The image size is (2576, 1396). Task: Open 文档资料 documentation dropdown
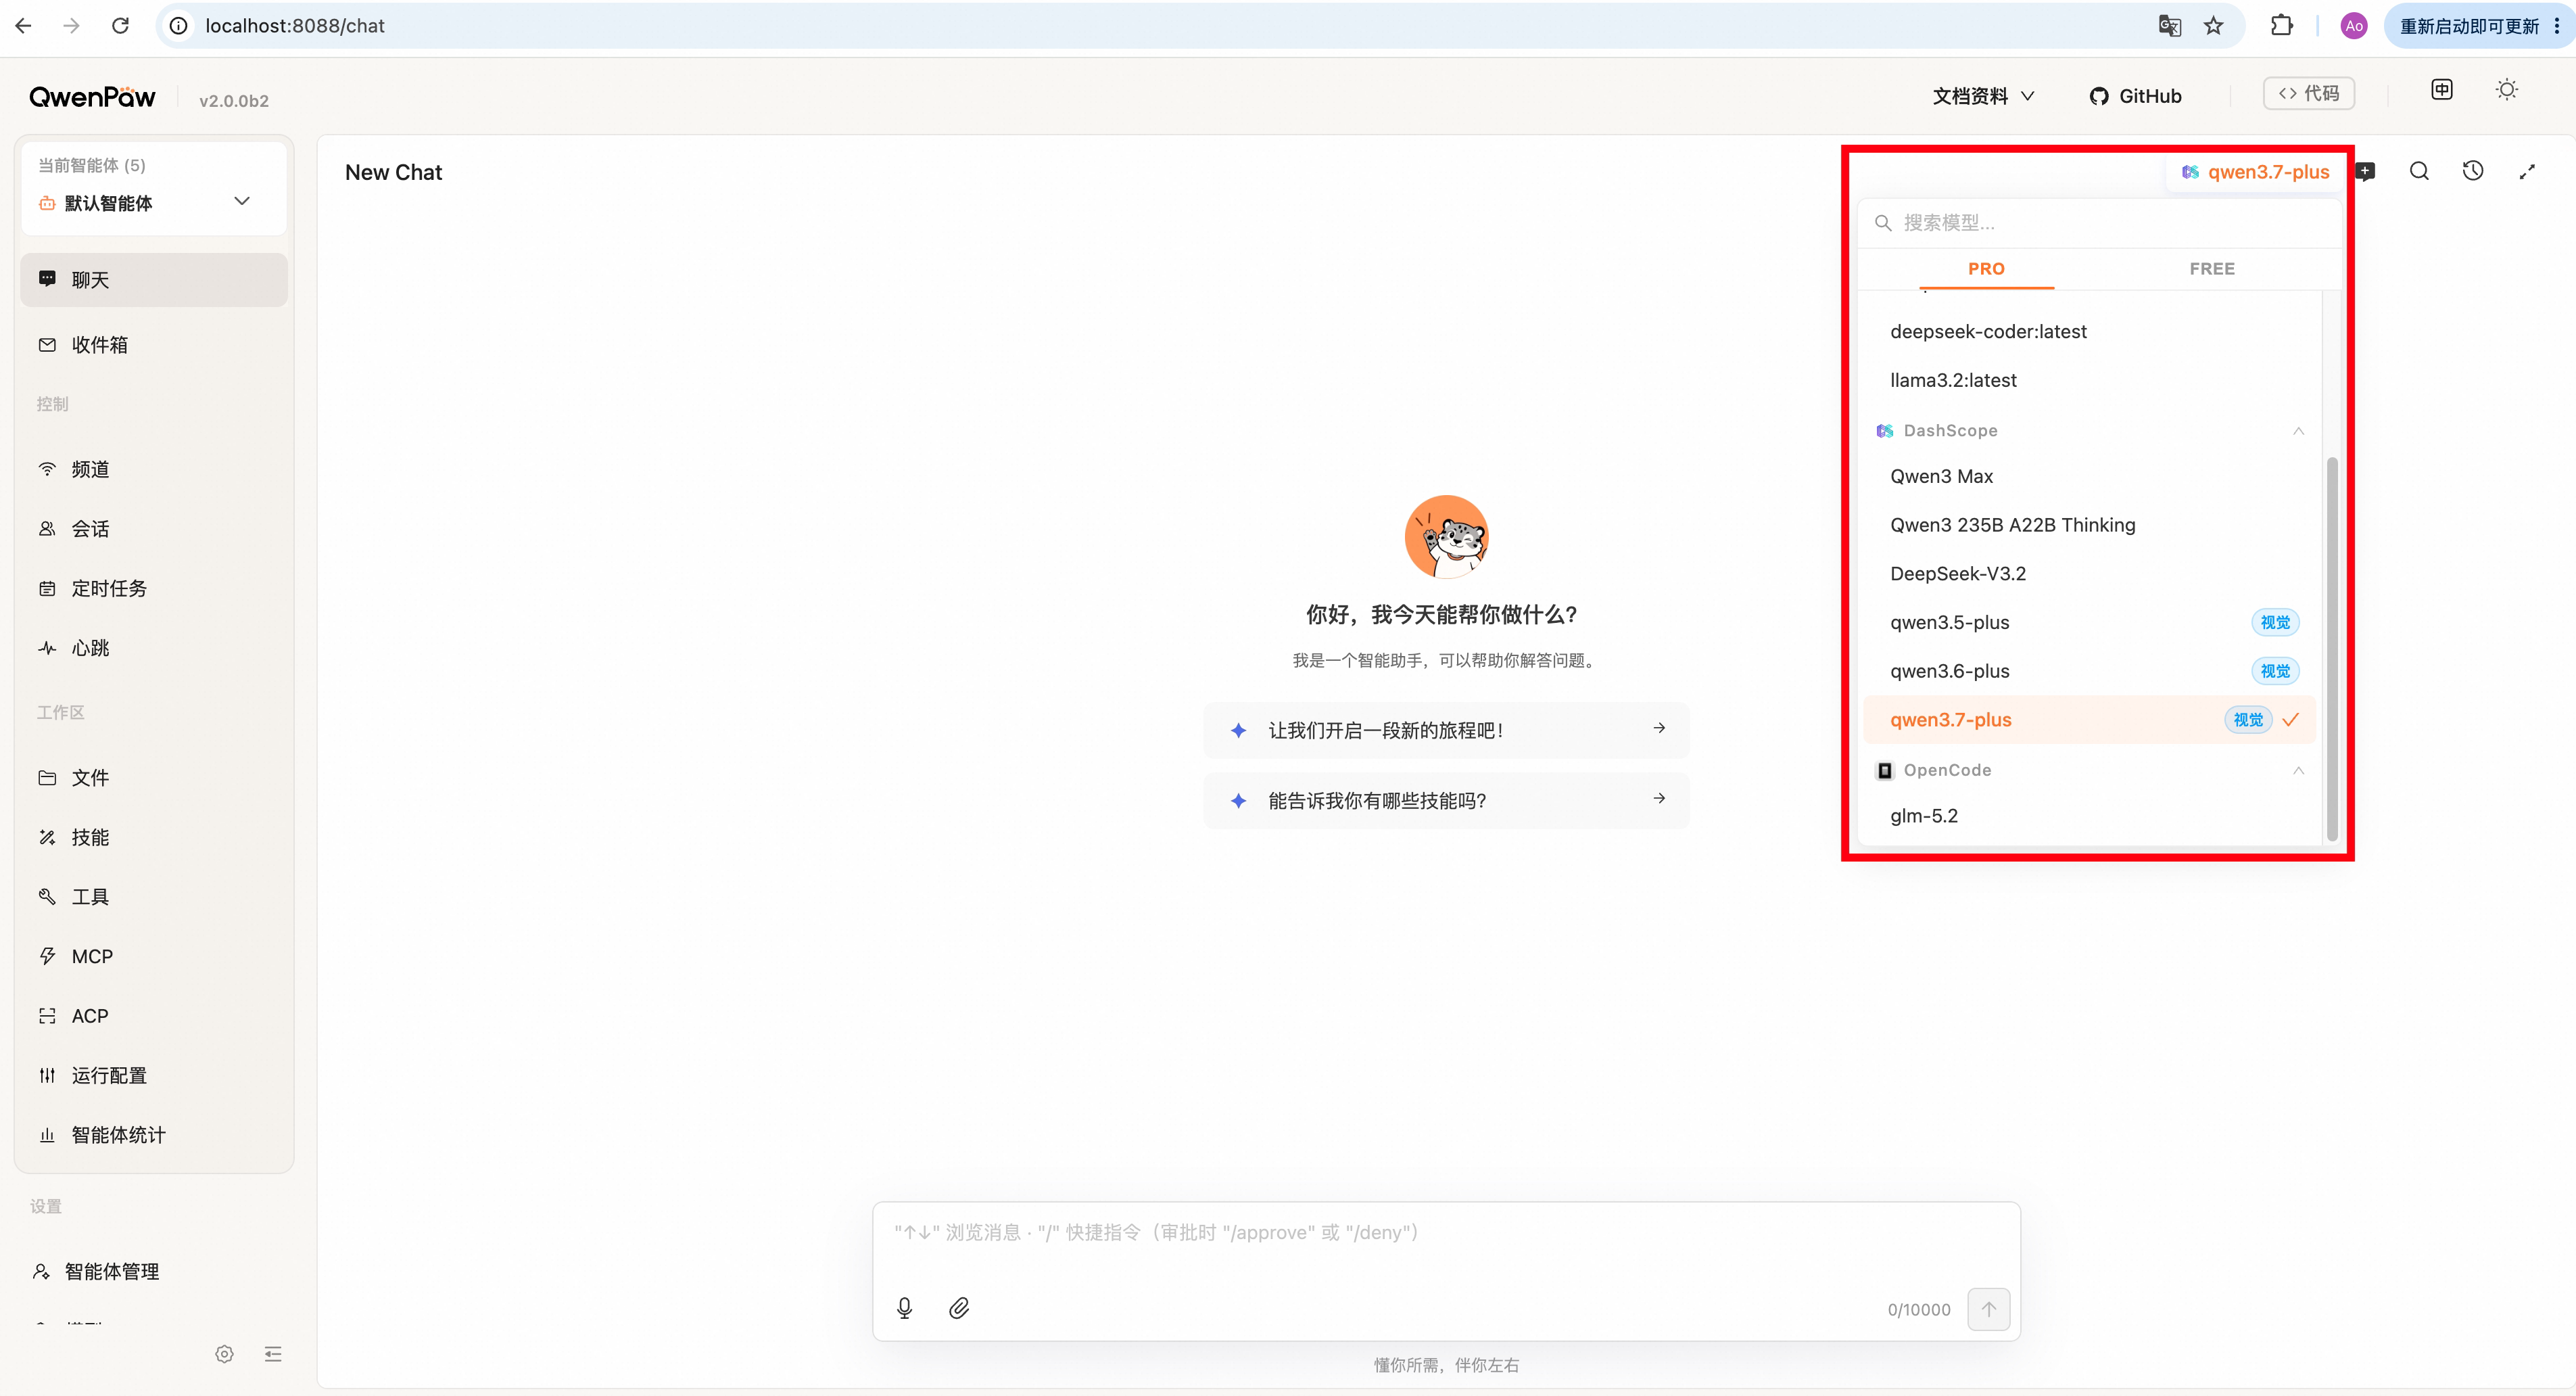[x=1983, y=96]
